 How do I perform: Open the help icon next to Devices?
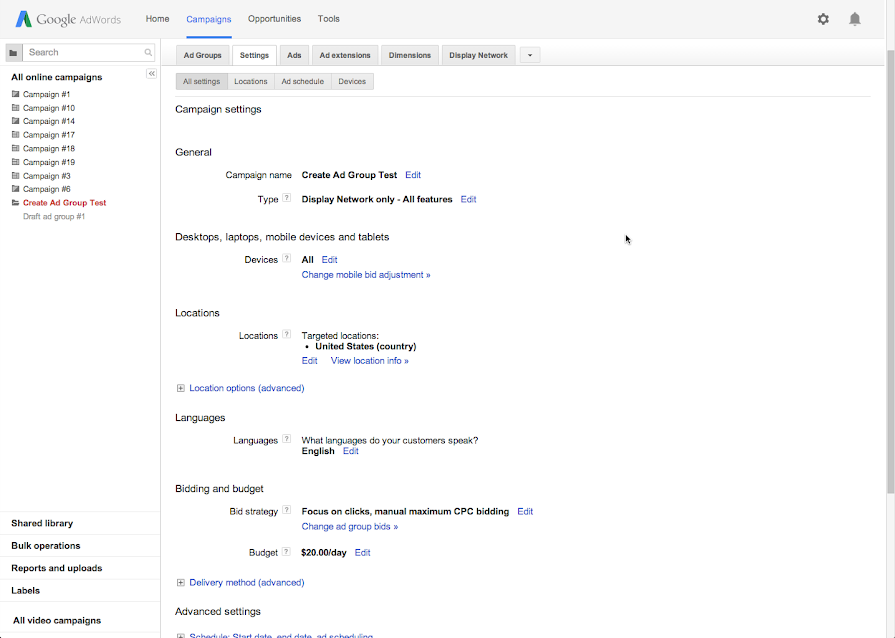click(x=287, y=258)
